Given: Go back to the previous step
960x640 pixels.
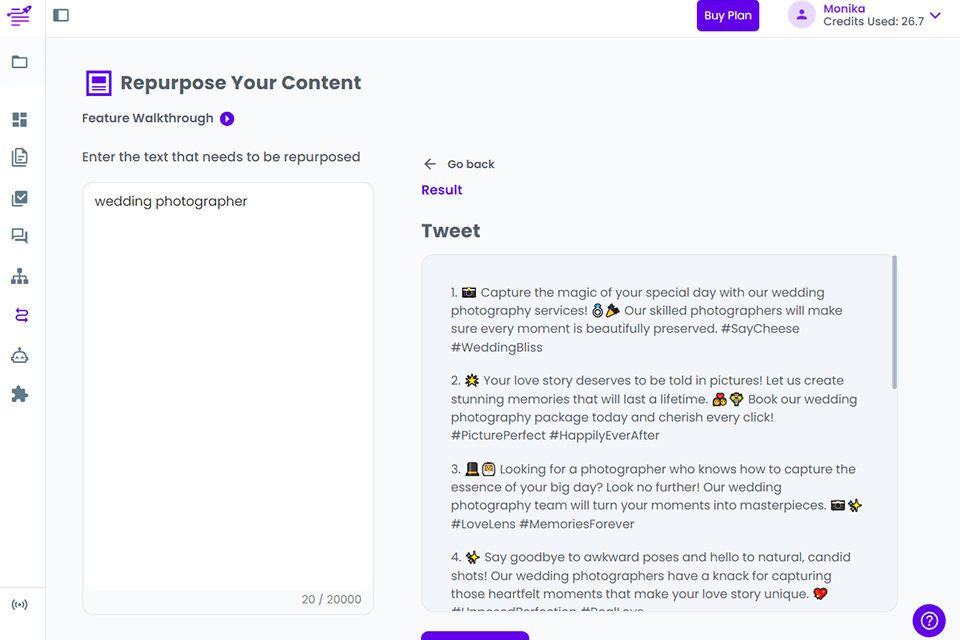Looking at the screenshot, I should [x=459, y=164].
